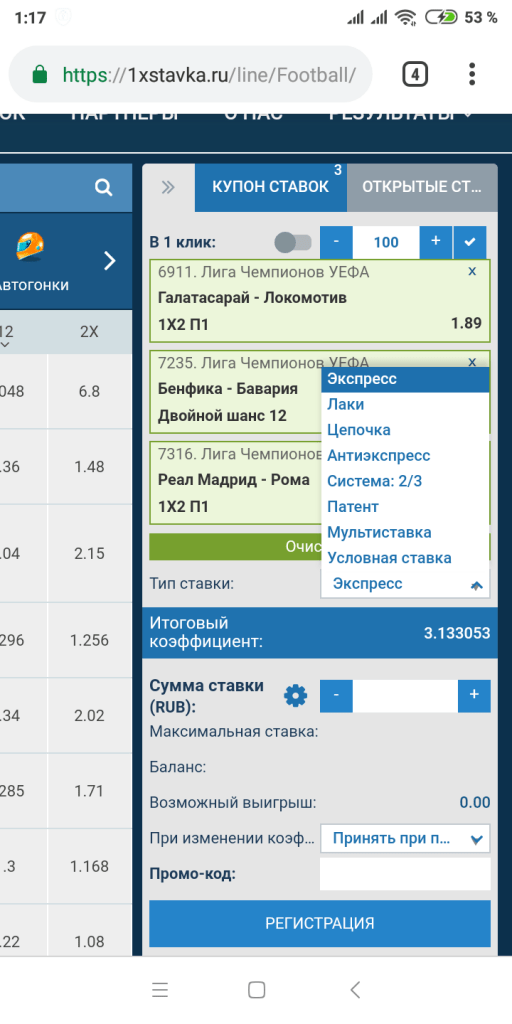
Task: Remove Галатасарай - Локомотив bet with x
Action: point(473,271)
